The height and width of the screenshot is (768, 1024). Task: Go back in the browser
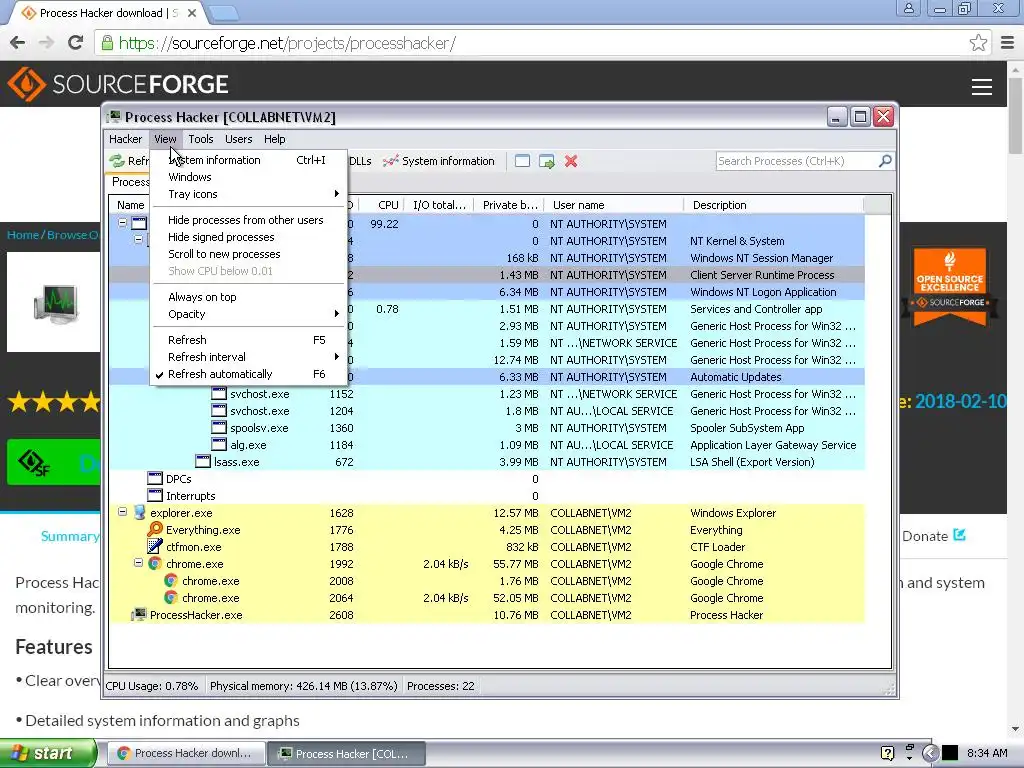18,43
